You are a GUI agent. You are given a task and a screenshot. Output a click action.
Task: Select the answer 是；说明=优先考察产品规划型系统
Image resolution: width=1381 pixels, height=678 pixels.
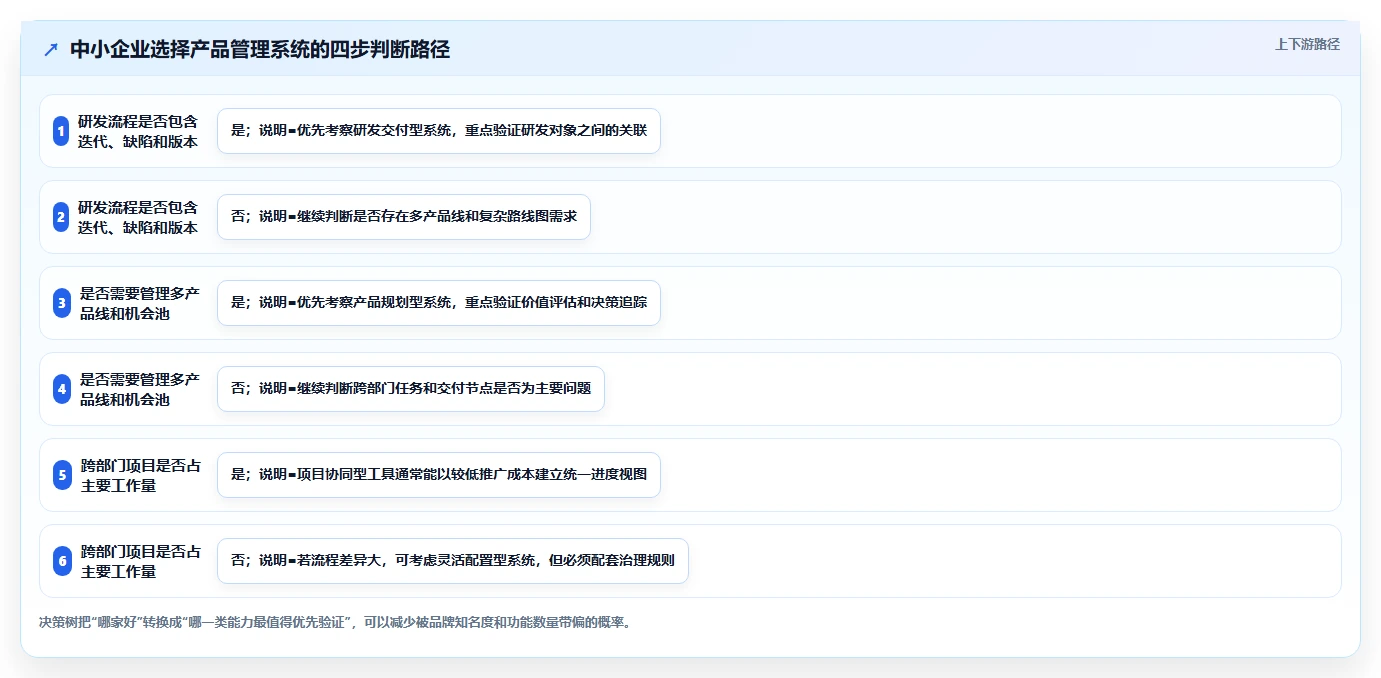coord(439,303)
